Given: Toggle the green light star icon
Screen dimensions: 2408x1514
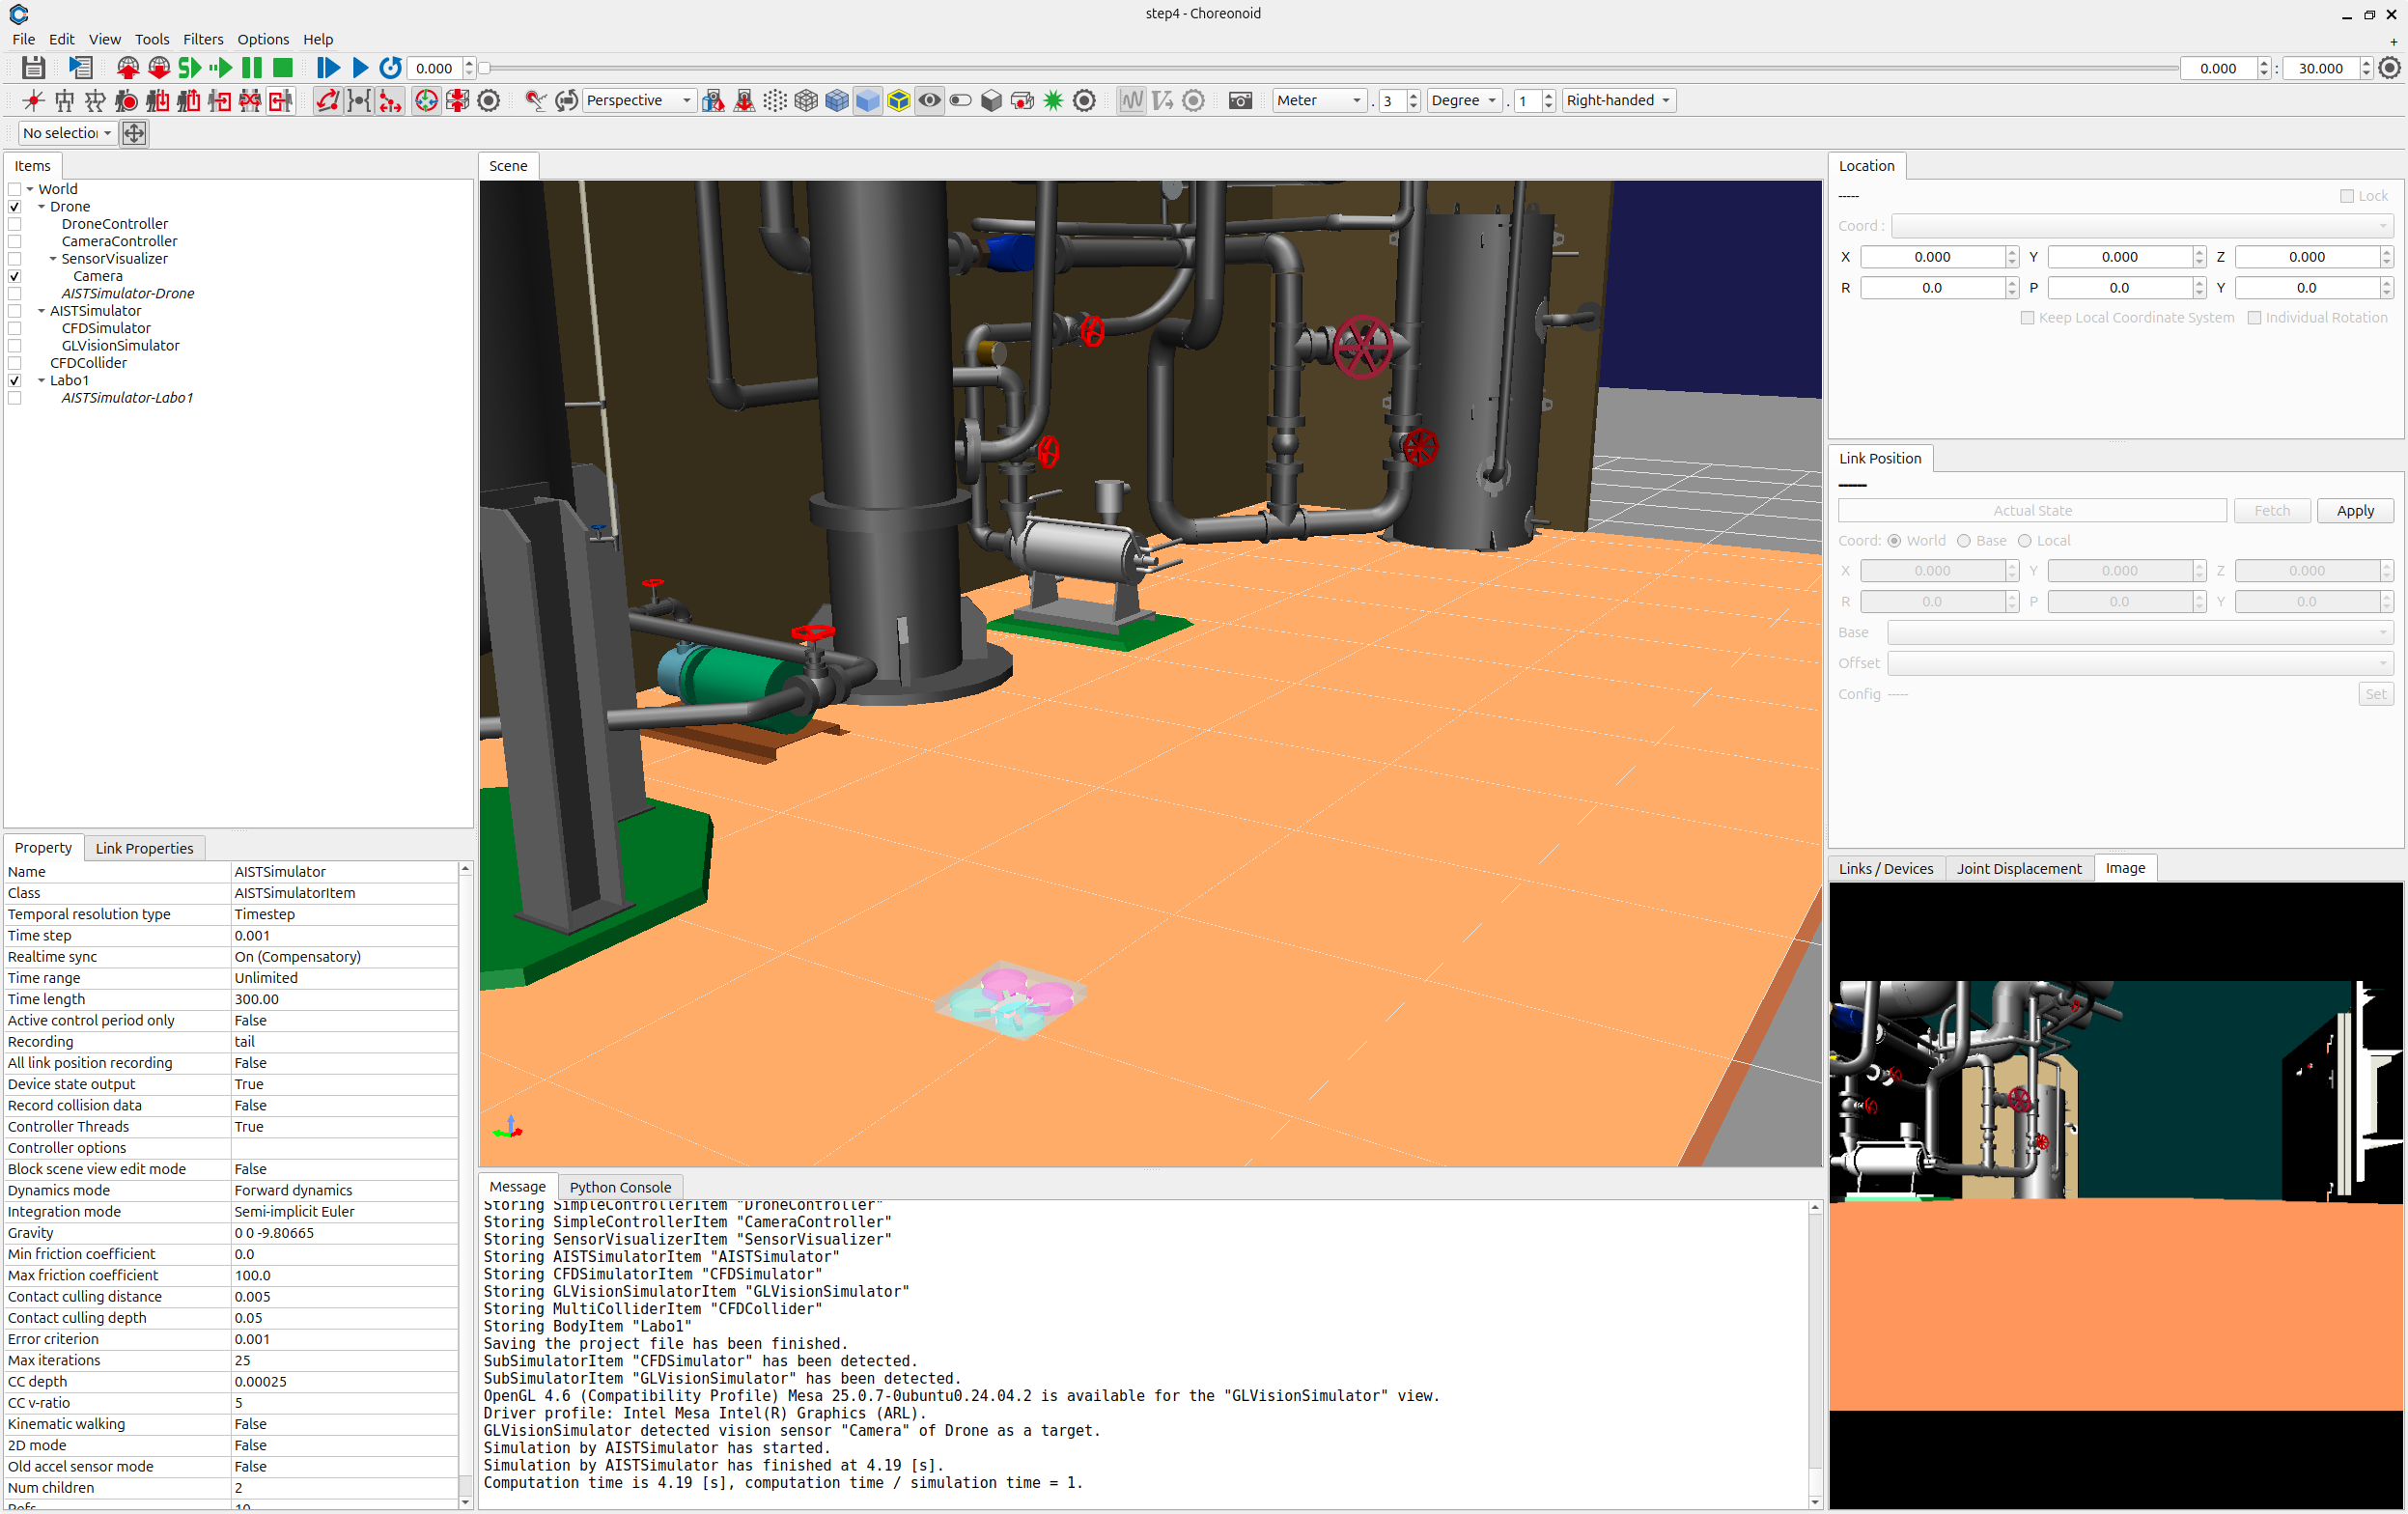Looking at the screenshot, I should (1053, 100).
